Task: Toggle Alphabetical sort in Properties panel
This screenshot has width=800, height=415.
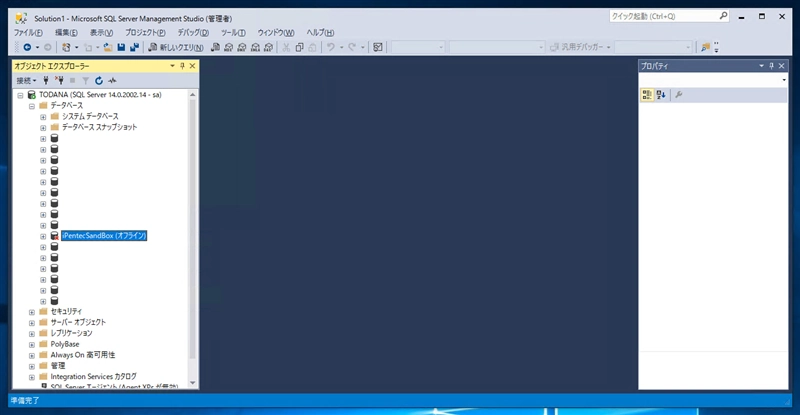Action: 661,95
